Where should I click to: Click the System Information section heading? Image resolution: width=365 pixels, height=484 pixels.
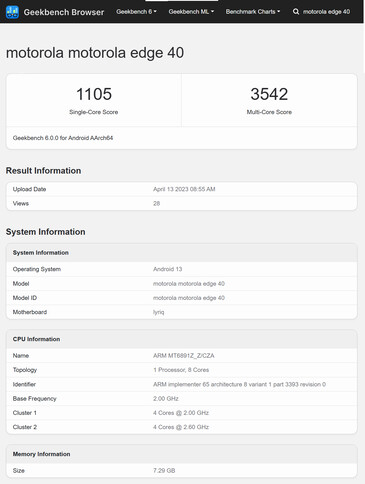pyautogui.click(x=45, y=232)
